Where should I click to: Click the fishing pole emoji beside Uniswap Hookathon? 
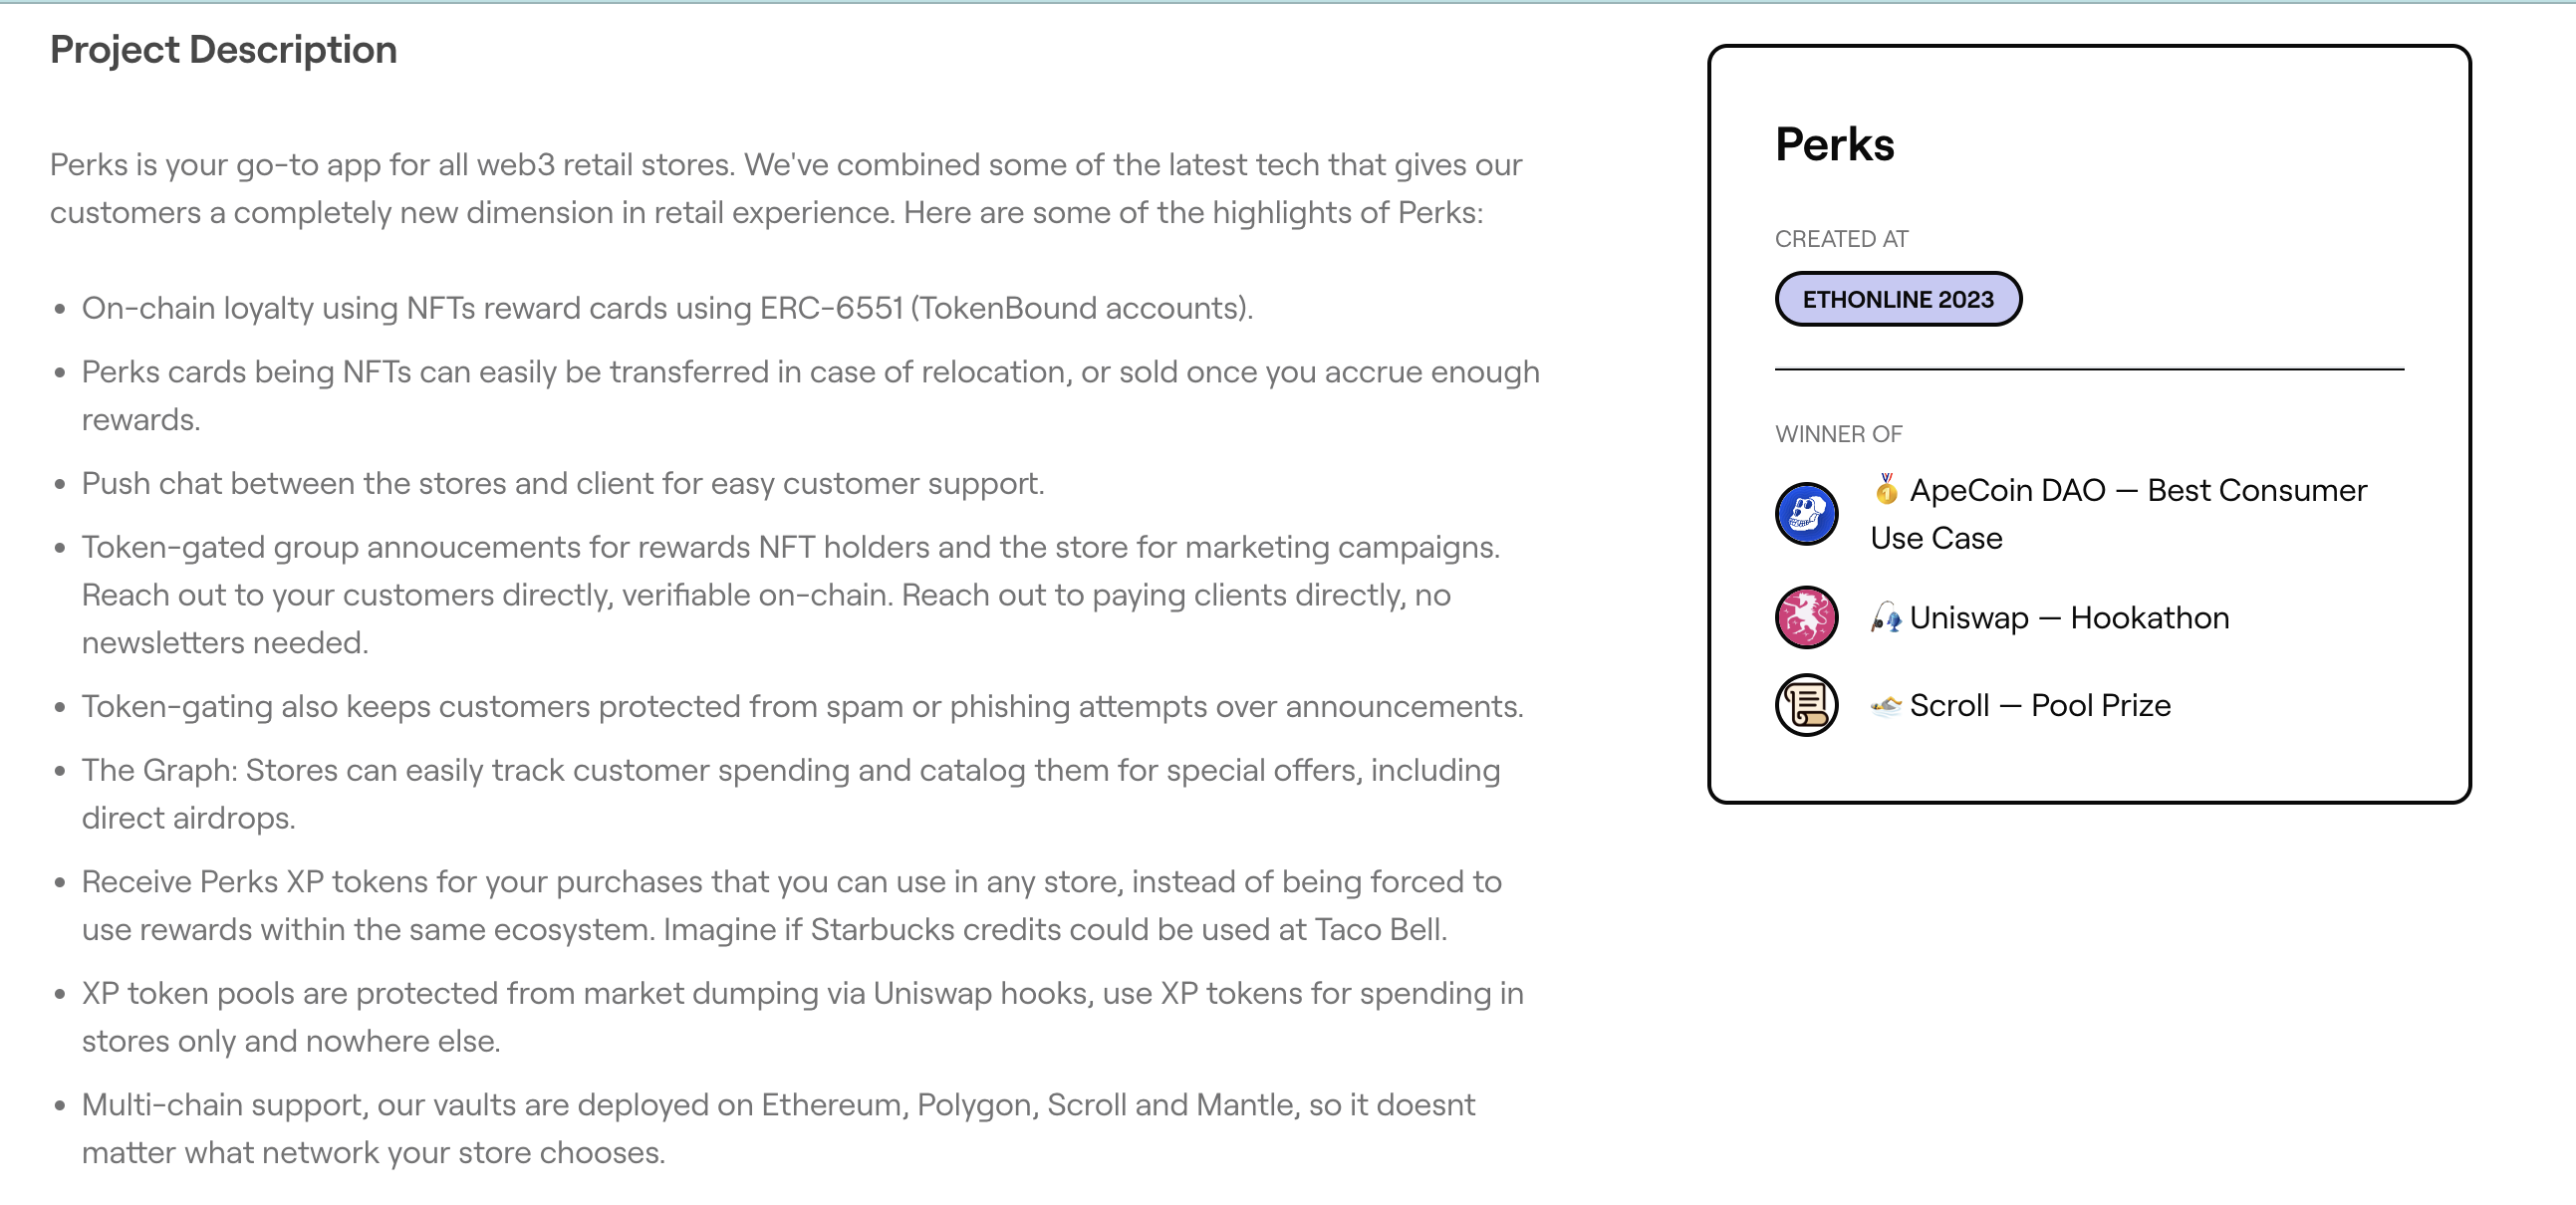point(1886,617)
